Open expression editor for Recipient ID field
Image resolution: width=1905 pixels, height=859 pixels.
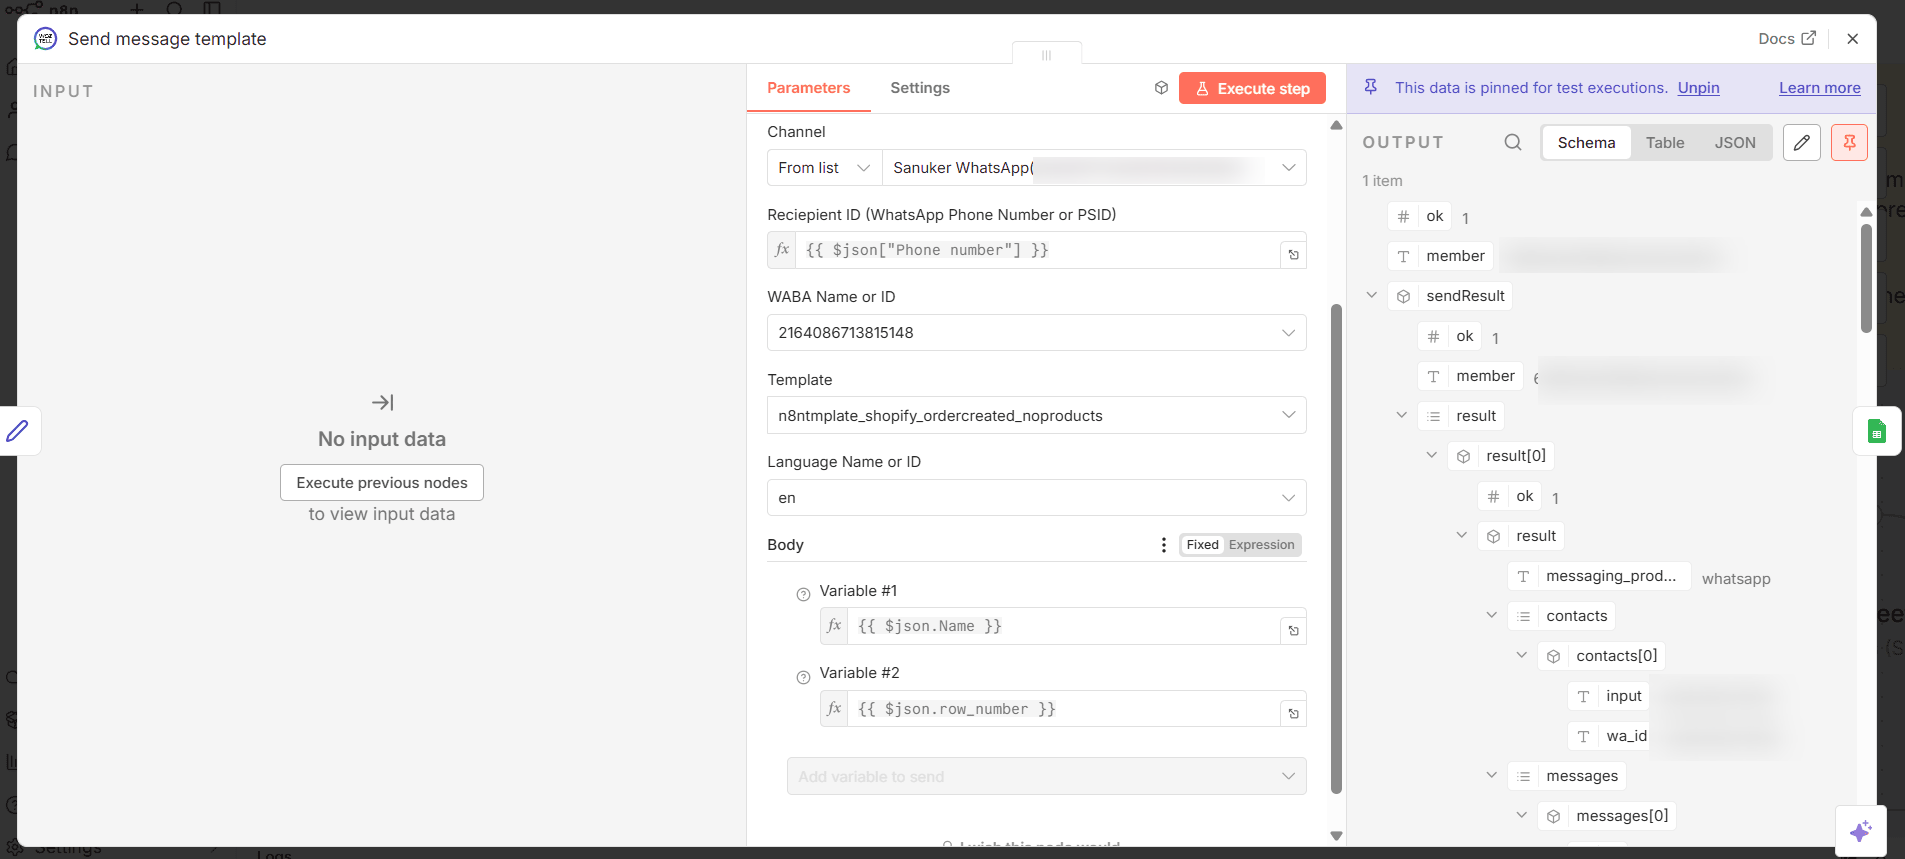point(1293,255)
